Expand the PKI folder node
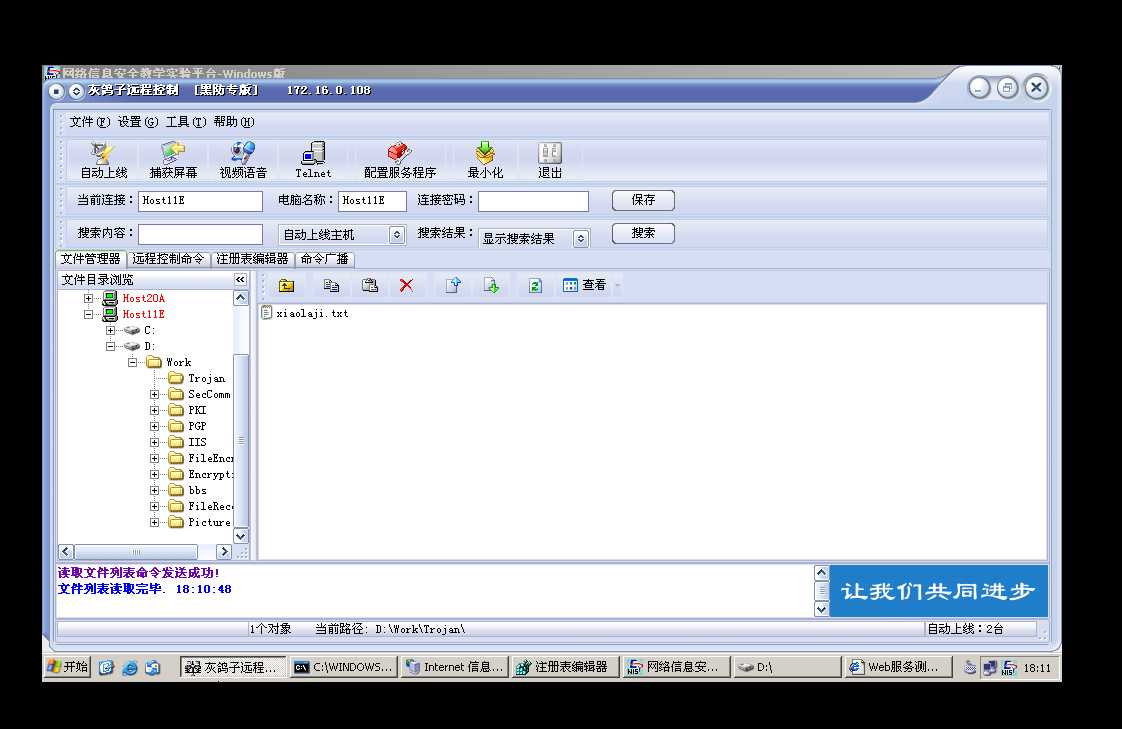Image resolution: width=1122 pixels, height=729 pixels. pos(155,411)
